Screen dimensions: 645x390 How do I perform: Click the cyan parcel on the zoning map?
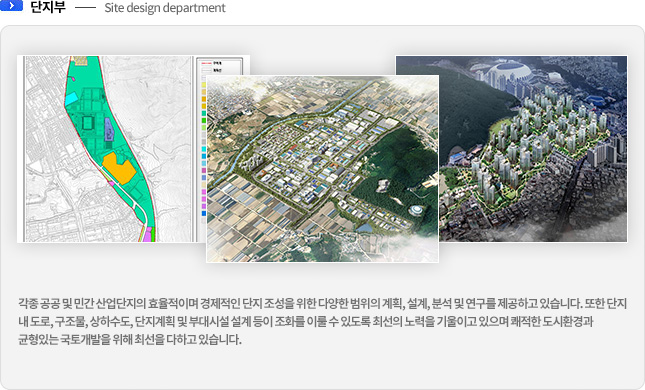point(71,98)
